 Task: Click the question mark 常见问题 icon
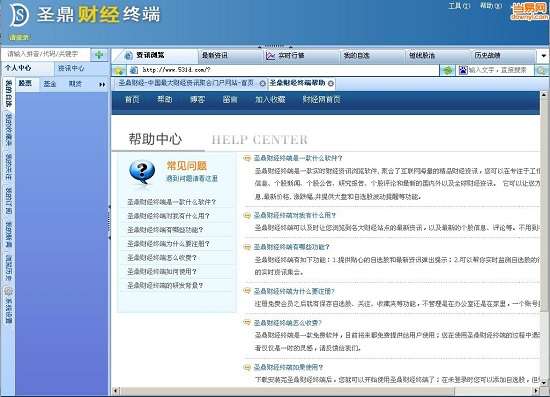tap(142, 171)
